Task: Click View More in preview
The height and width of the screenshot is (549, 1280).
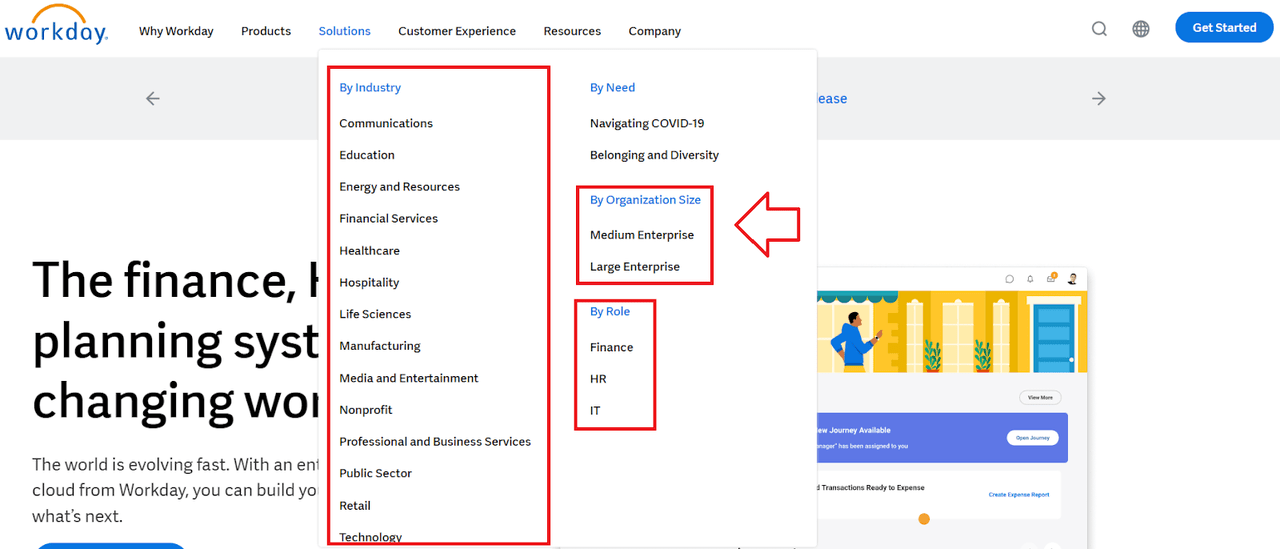Action: [1040, 397]
